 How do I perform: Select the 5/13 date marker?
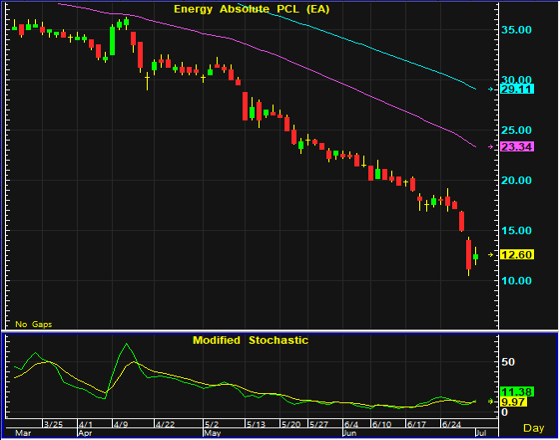tap(256, 424)
